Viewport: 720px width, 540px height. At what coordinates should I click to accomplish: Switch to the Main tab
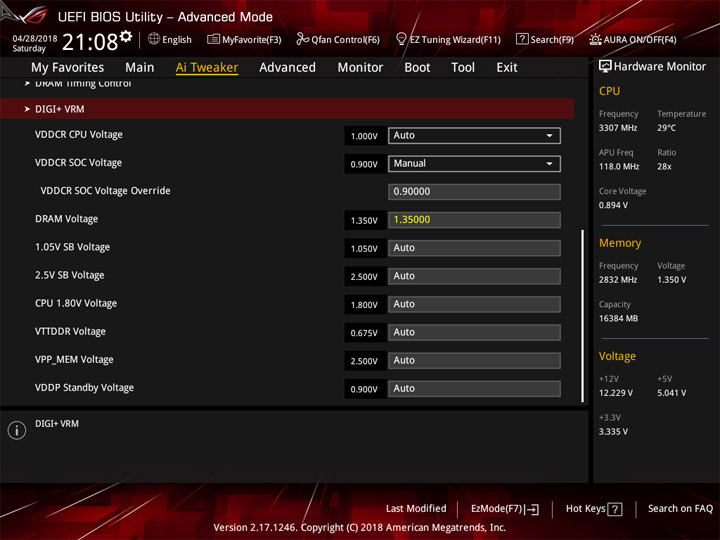click(x=140, y=68)
